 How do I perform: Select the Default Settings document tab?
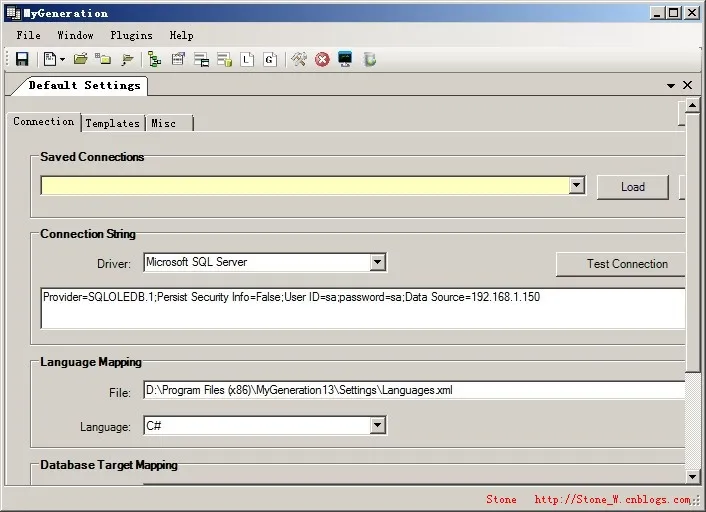(84, 86)
